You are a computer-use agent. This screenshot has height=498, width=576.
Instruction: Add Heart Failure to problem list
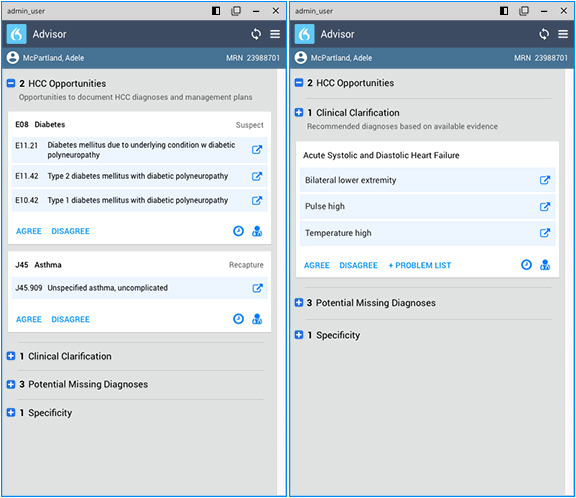pos(420,265)
